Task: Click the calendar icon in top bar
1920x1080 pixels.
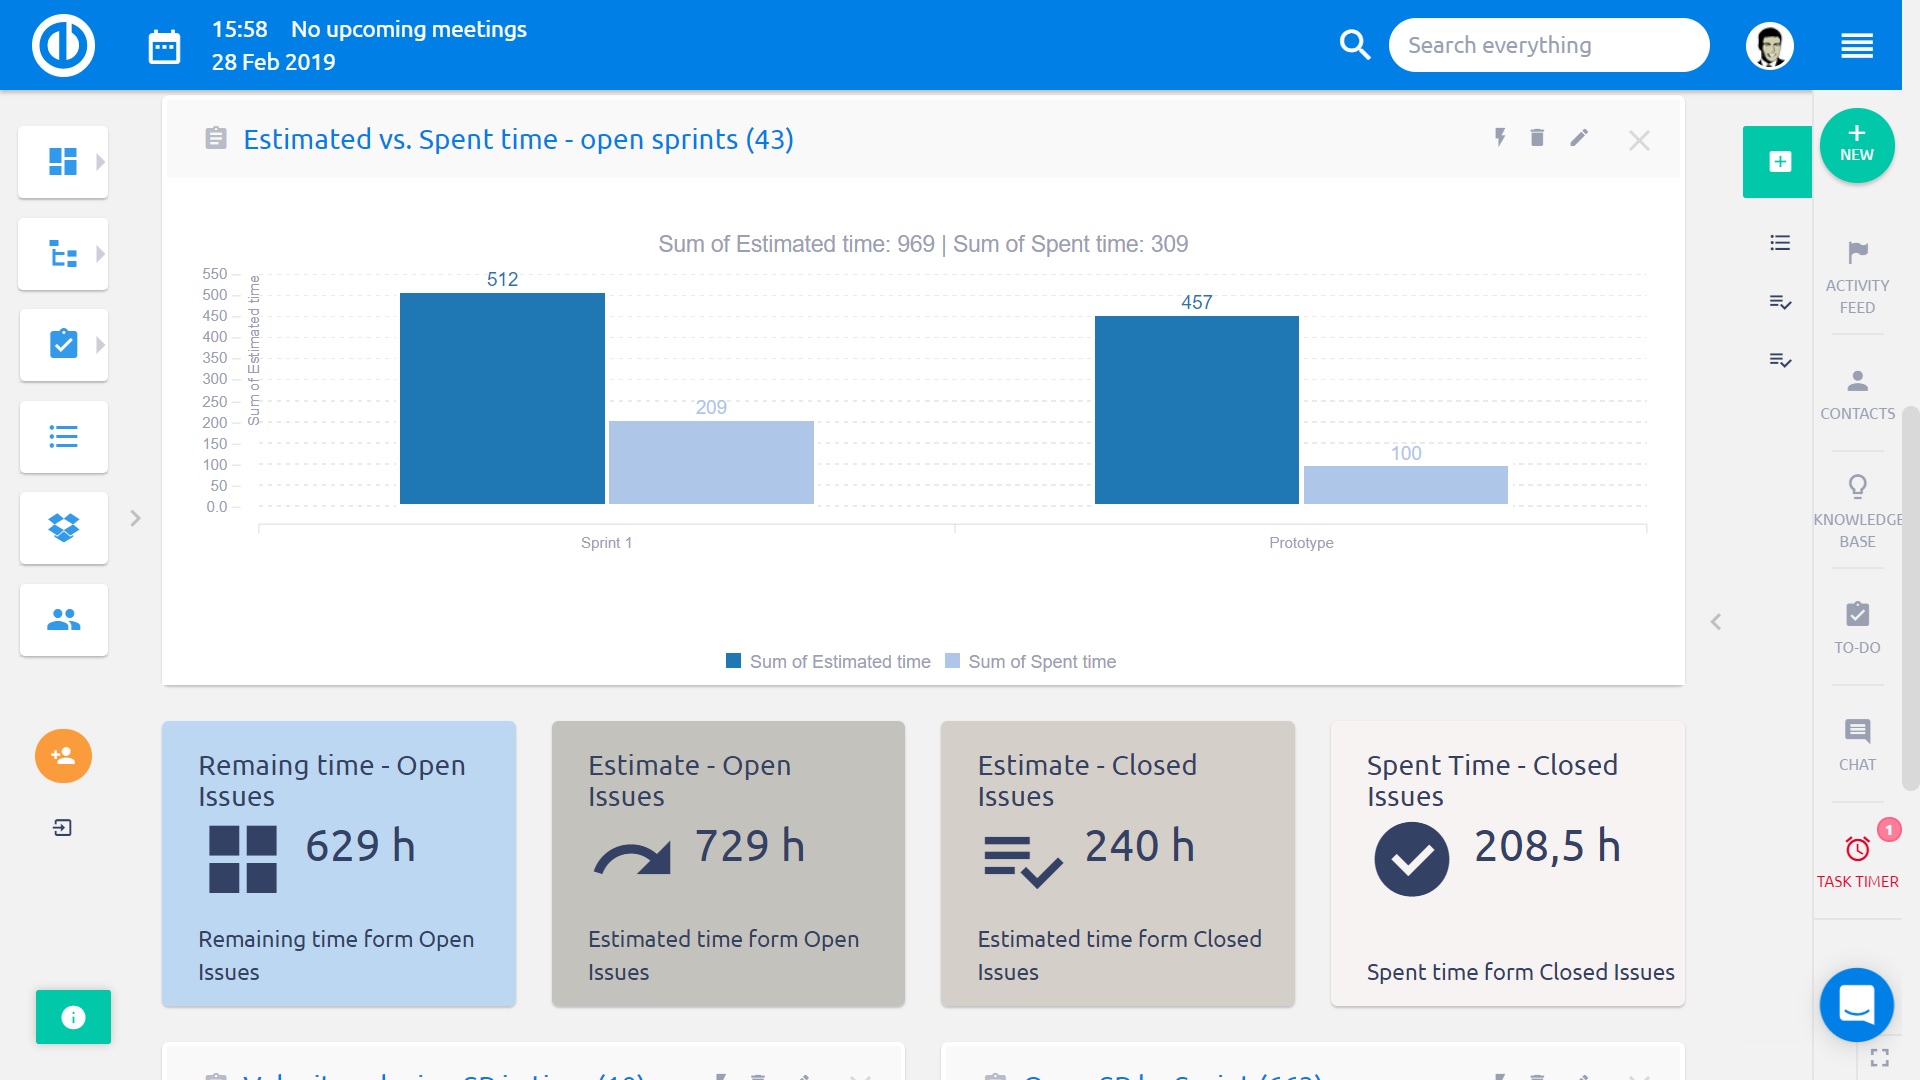Action: point(164,46)
